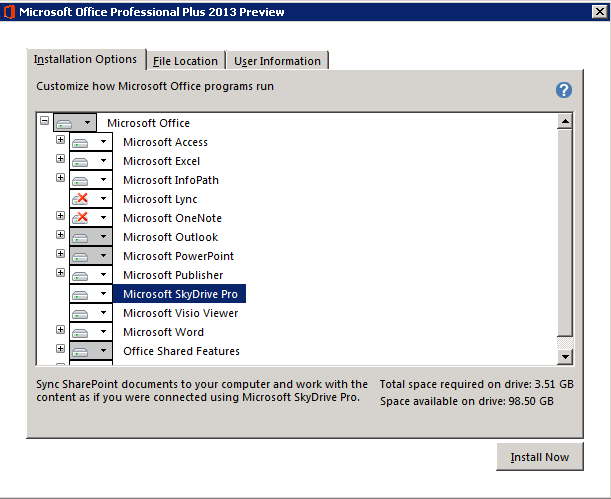Select the Office Shared Features label
The width and height of the screenshot is (611, 499).
click(x=181, y=351)
